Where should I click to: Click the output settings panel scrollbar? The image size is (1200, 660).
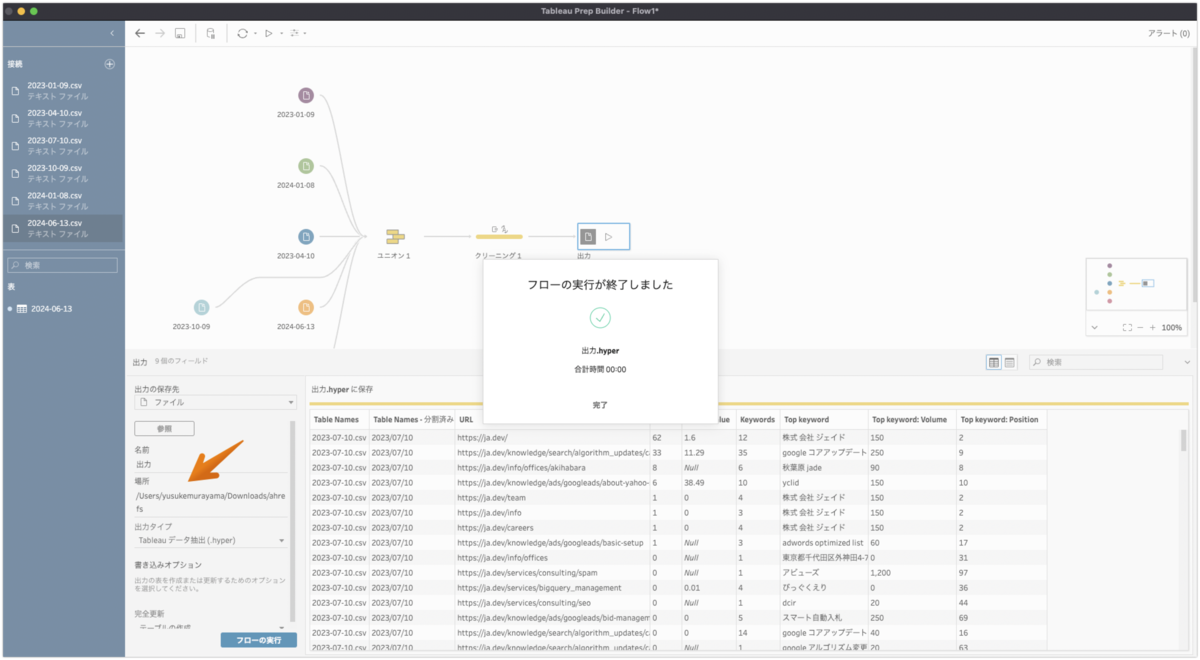pyautogui.click(x=292, y=520)
